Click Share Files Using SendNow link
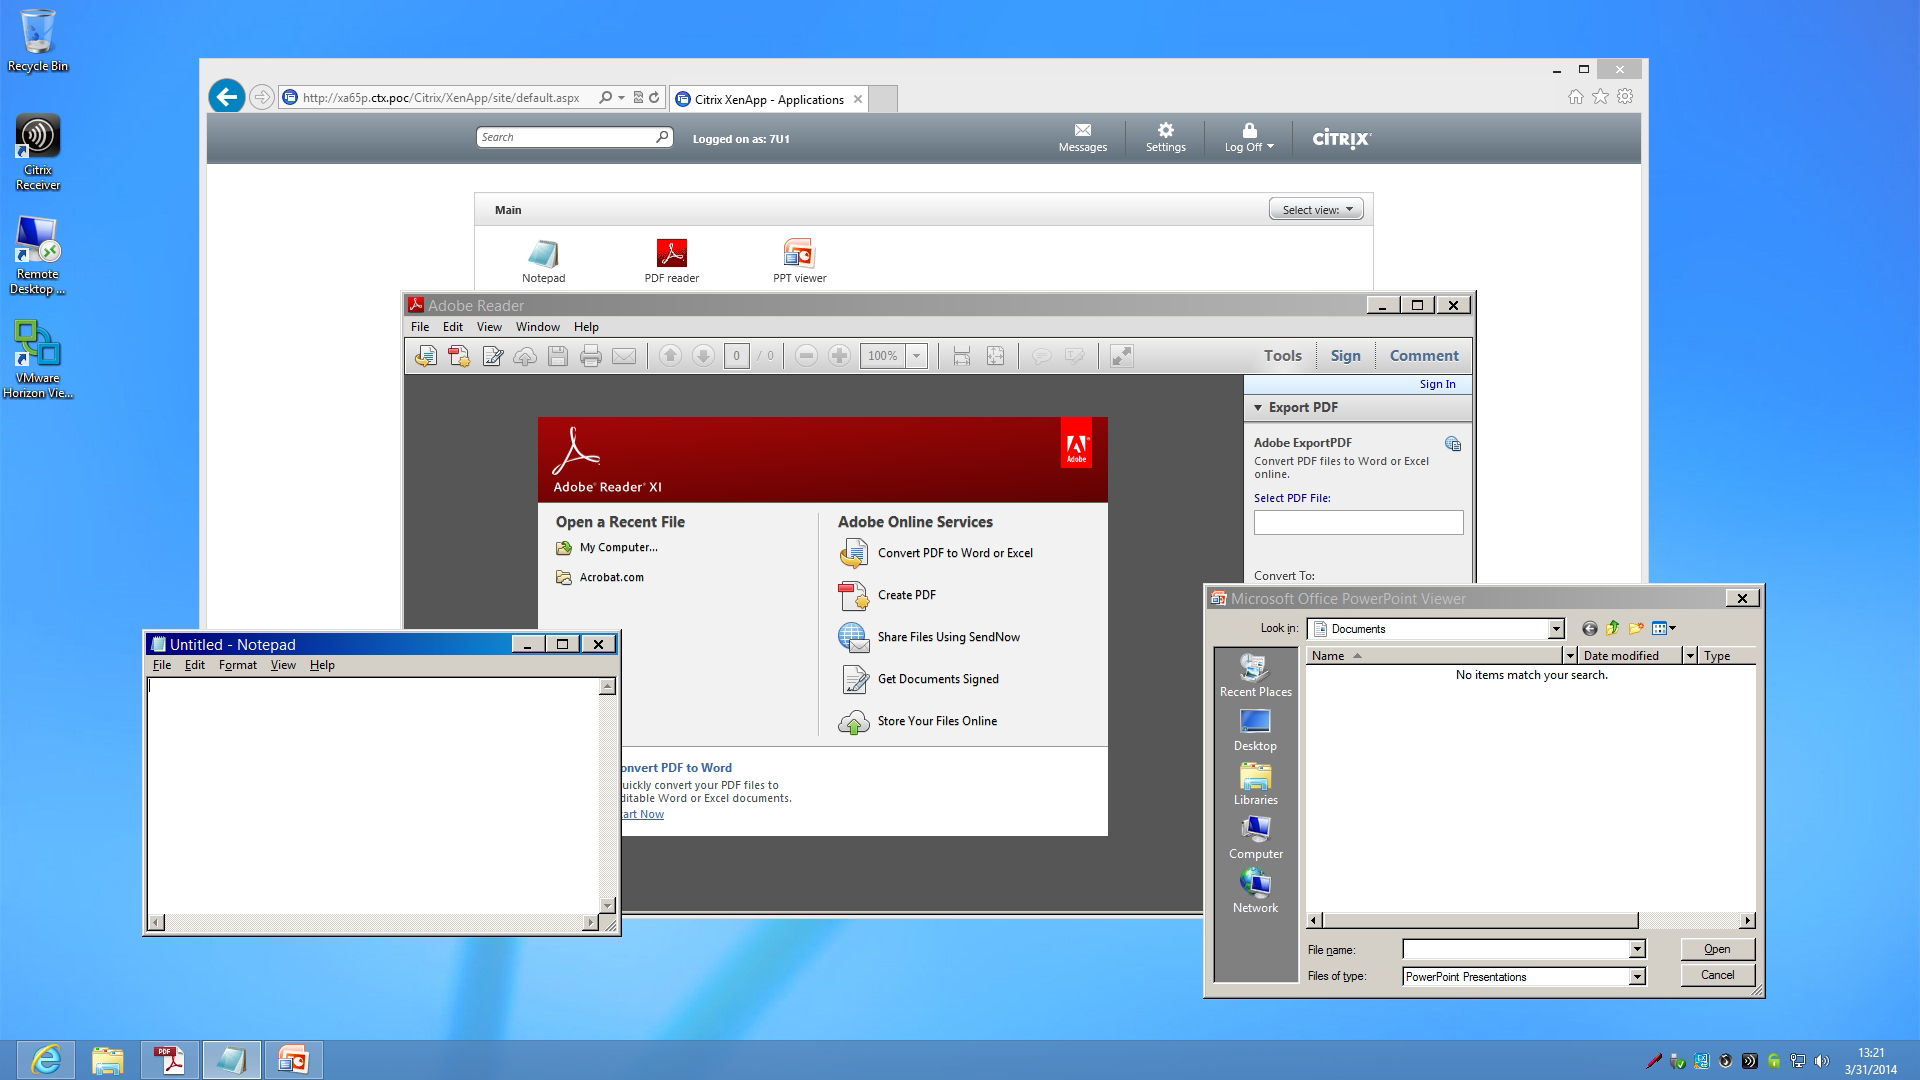 (x=949, y=637)
